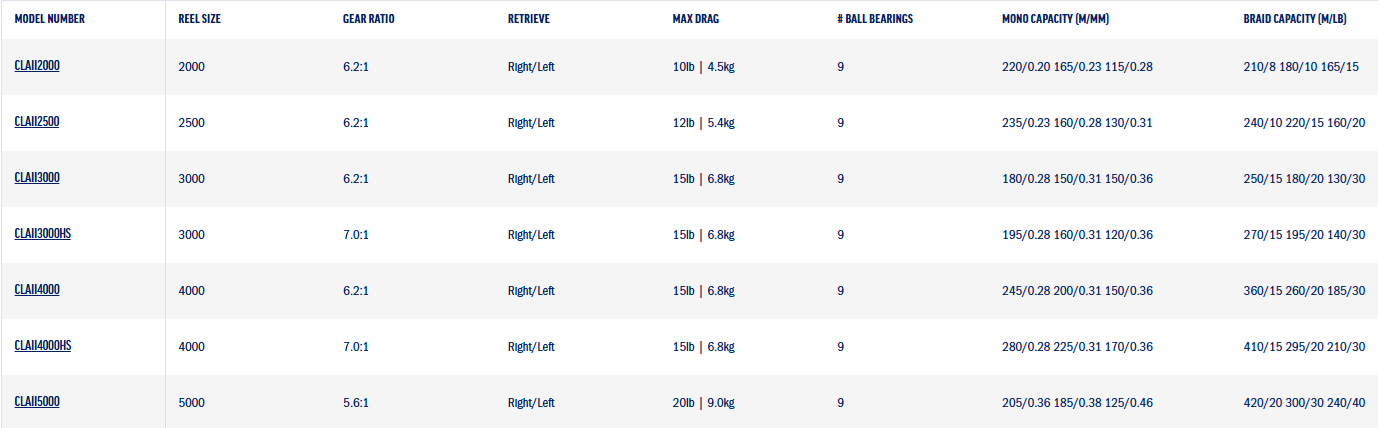
Task: Open the CLAII2000 model link
Action: click(x=38, y=65)
